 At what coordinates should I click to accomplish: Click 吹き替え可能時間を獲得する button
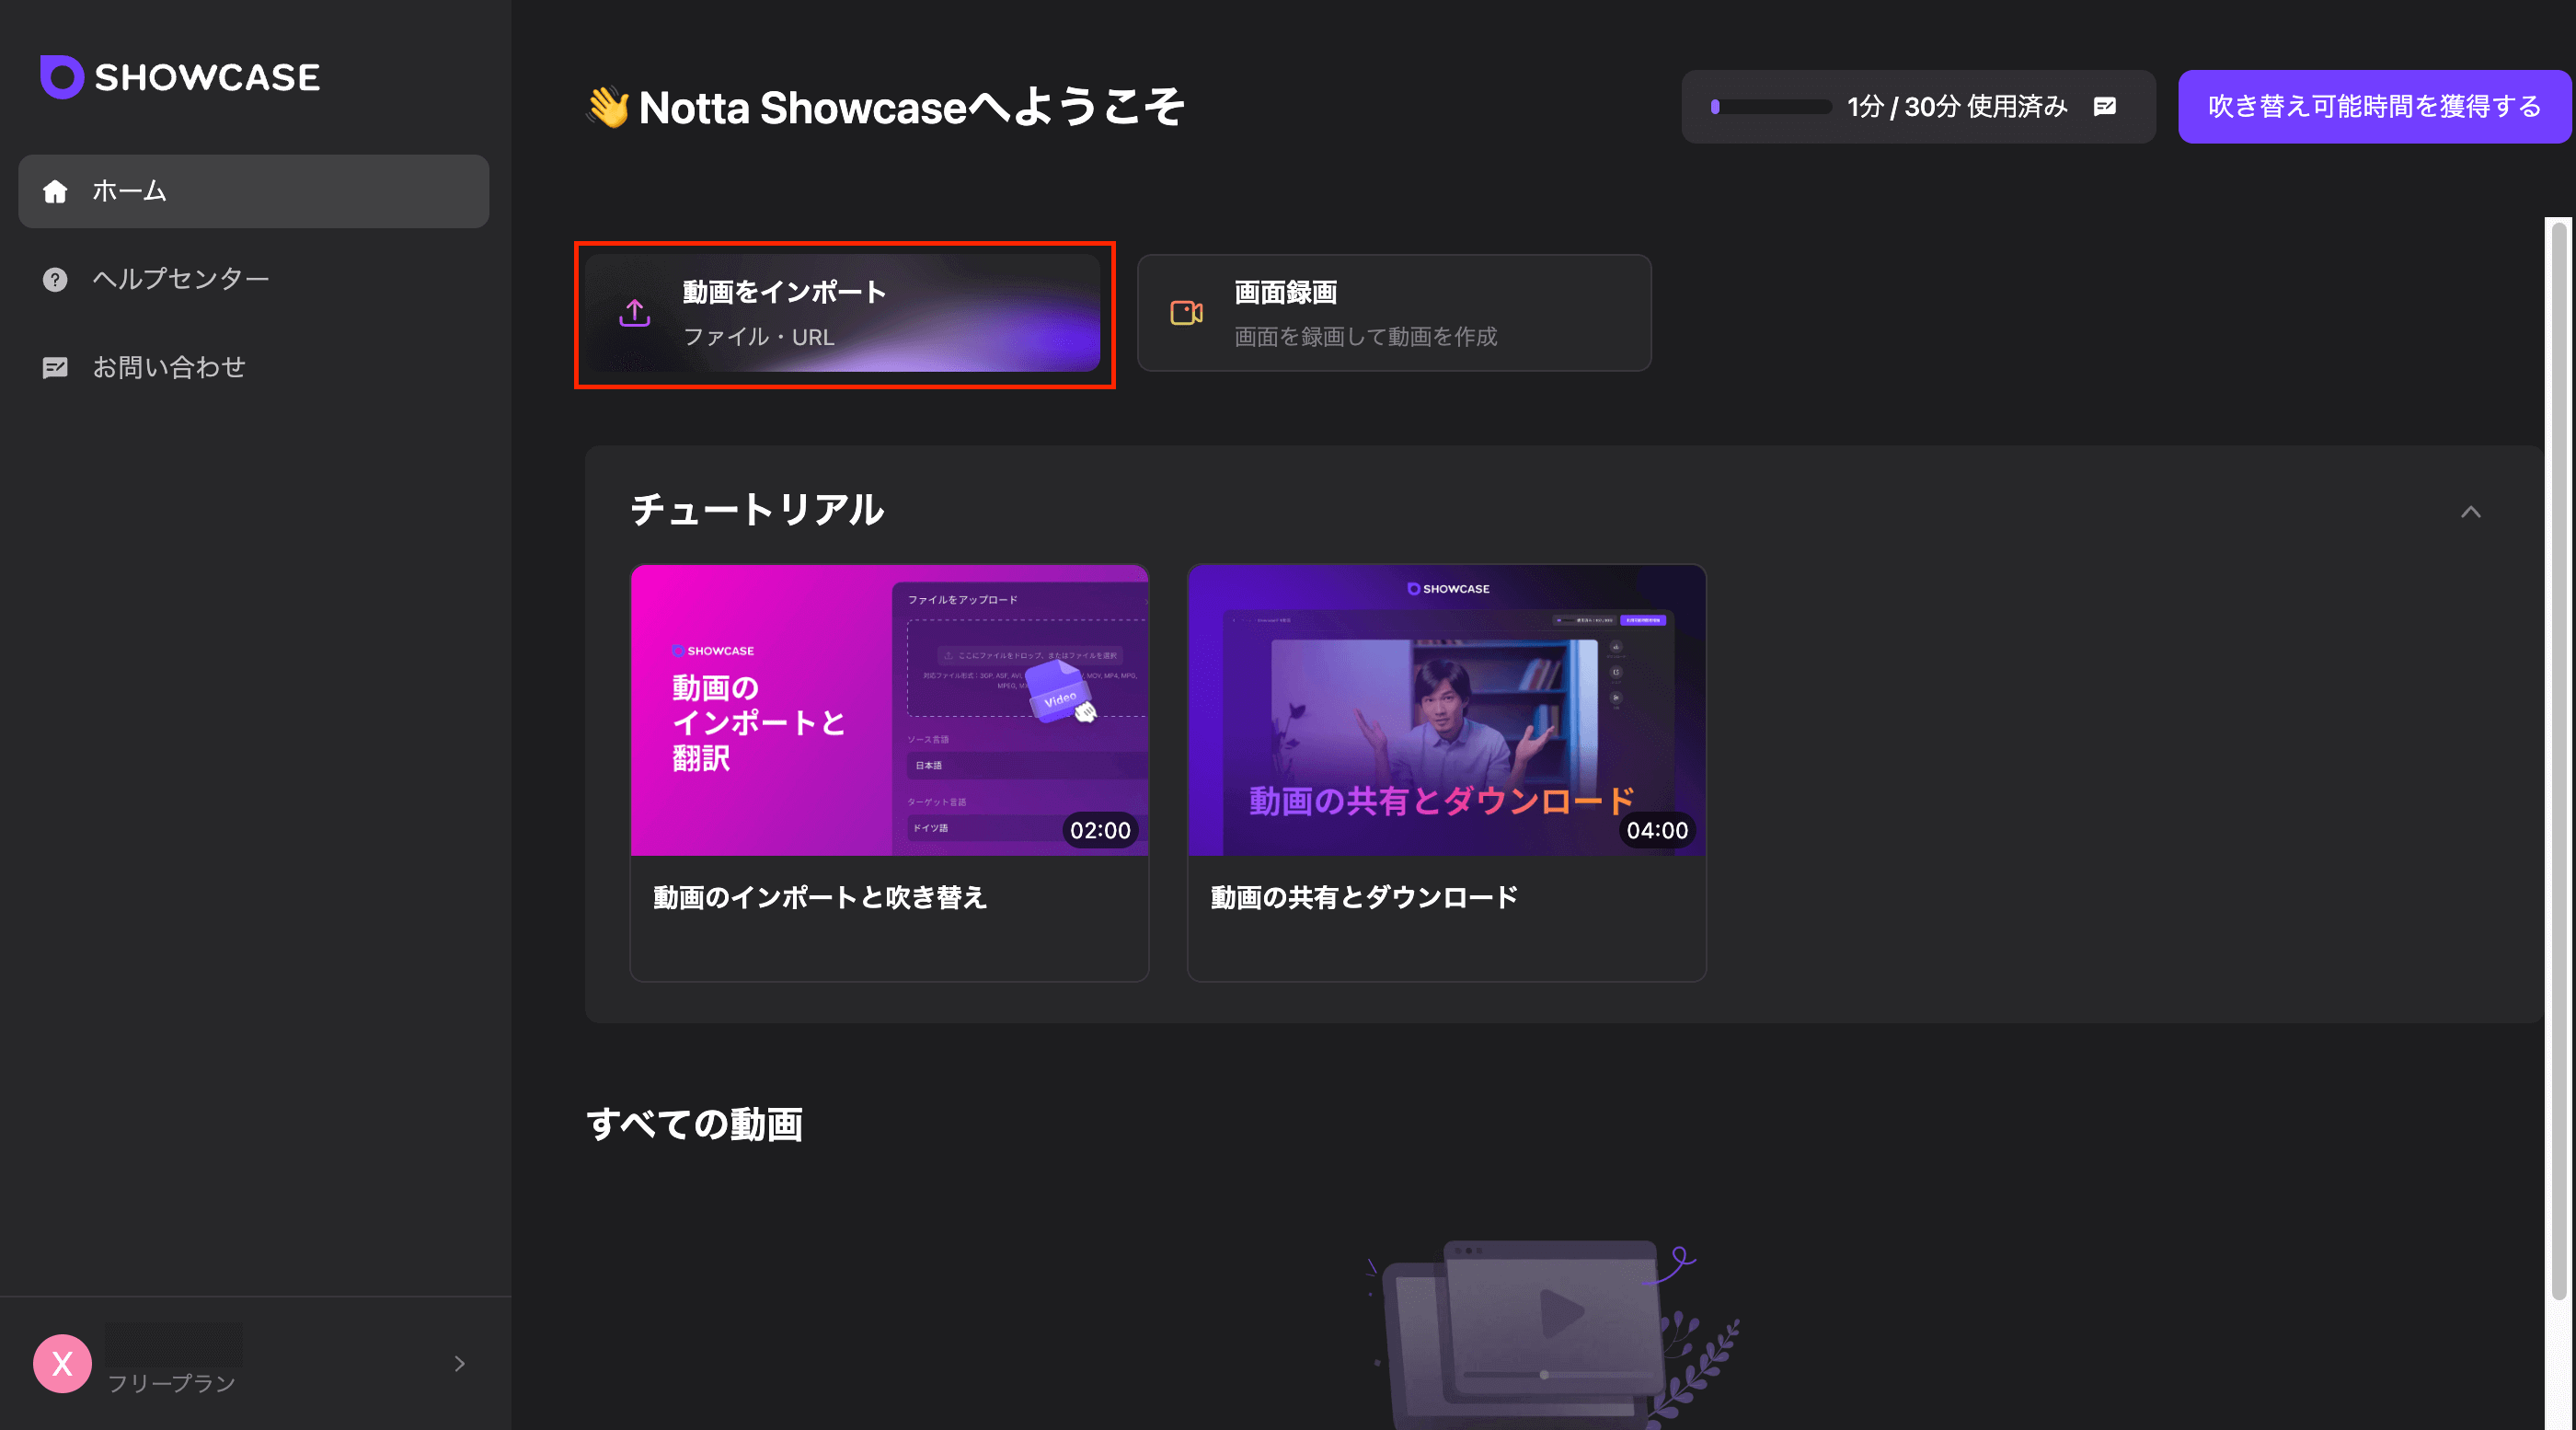coord(2374,106)
